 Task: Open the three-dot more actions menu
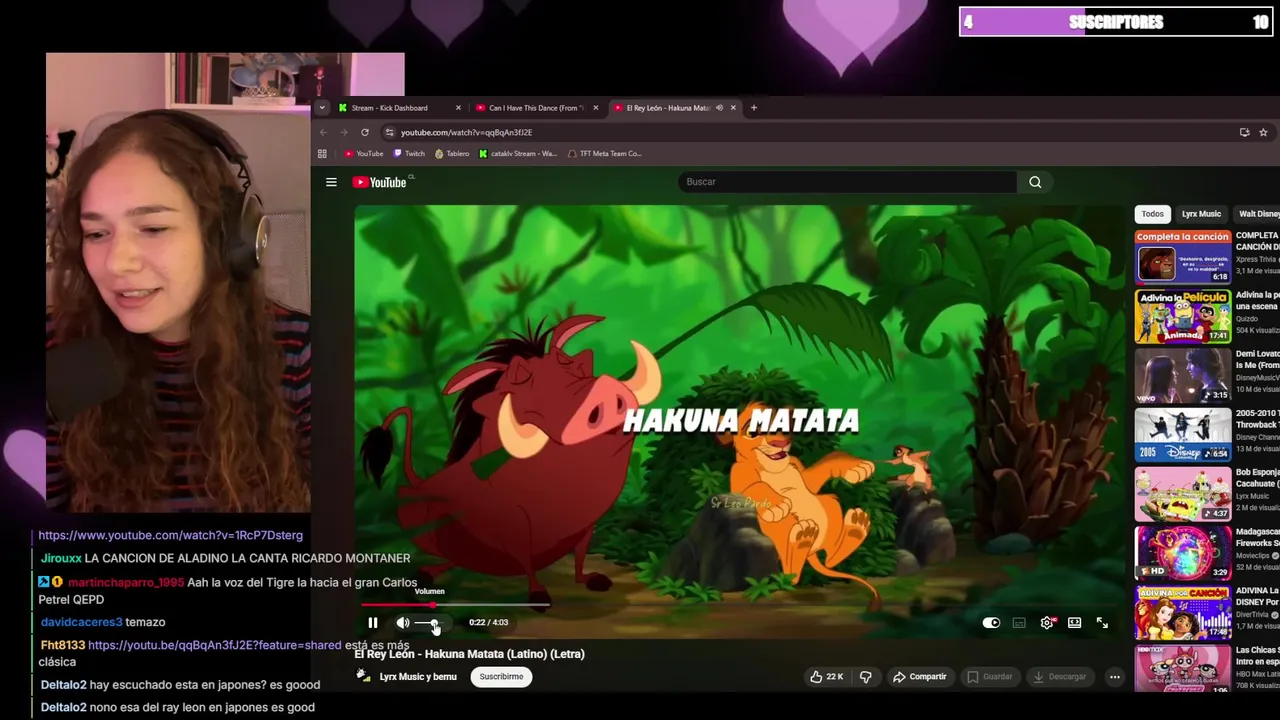1114,676
